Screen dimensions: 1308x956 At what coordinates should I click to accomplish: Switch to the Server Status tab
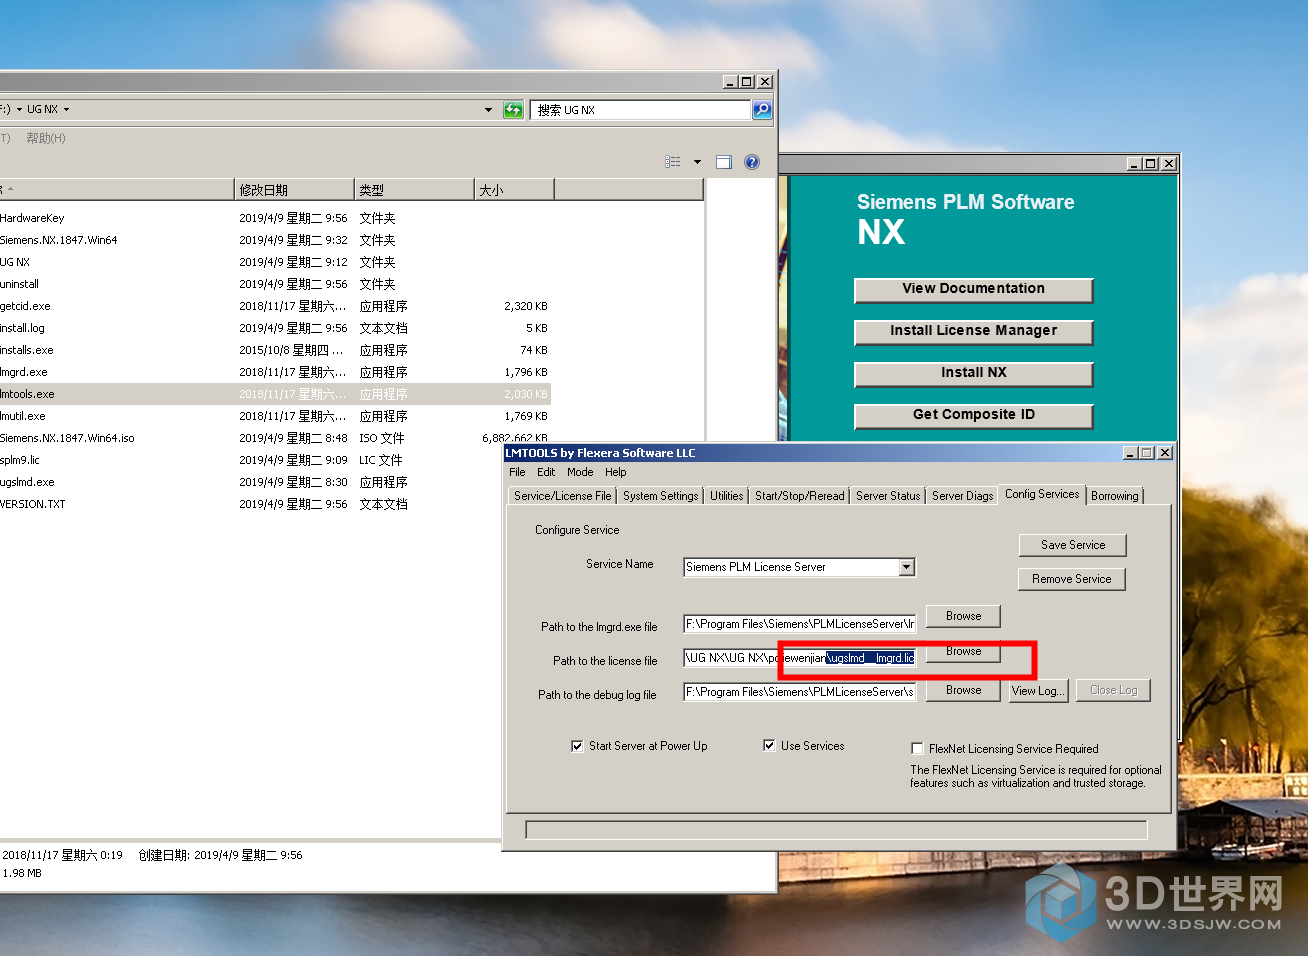[x=888, y=496]
